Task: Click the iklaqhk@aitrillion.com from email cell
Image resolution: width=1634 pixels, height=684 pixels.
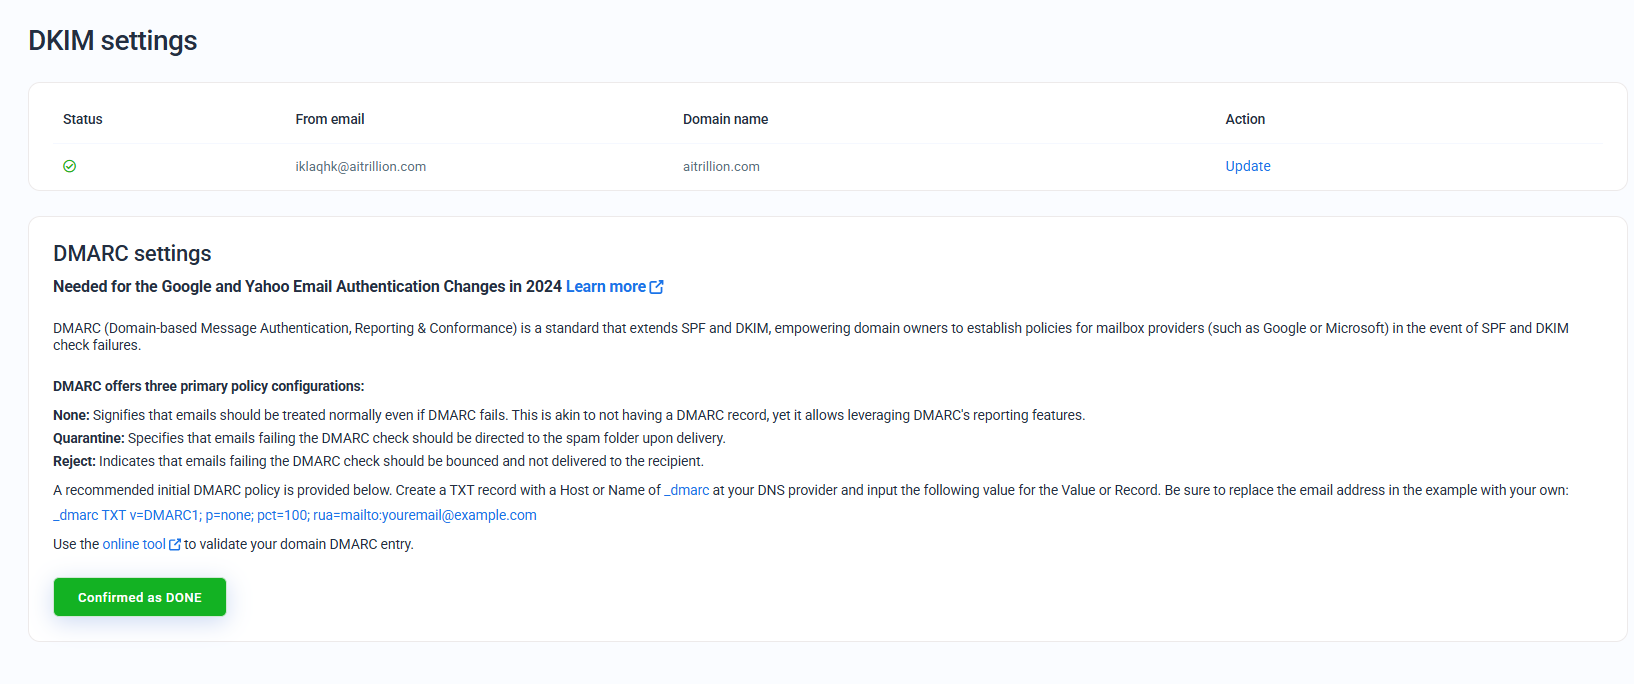Action: tap(360, 167)
